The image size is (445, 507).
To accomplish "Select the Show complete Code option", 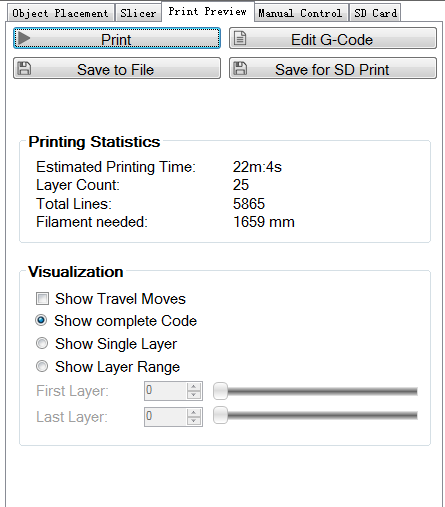I will click(41, 320).
